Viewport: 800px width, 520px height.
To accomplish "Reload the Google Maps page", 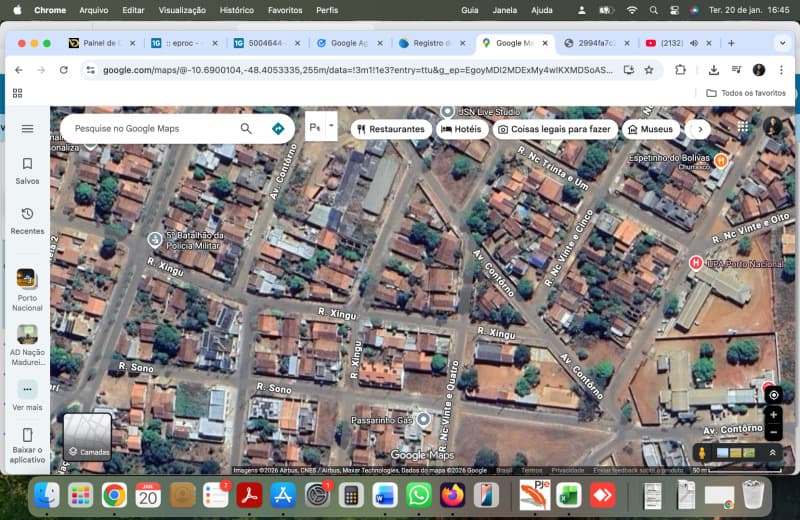I will tap(64, 70).
